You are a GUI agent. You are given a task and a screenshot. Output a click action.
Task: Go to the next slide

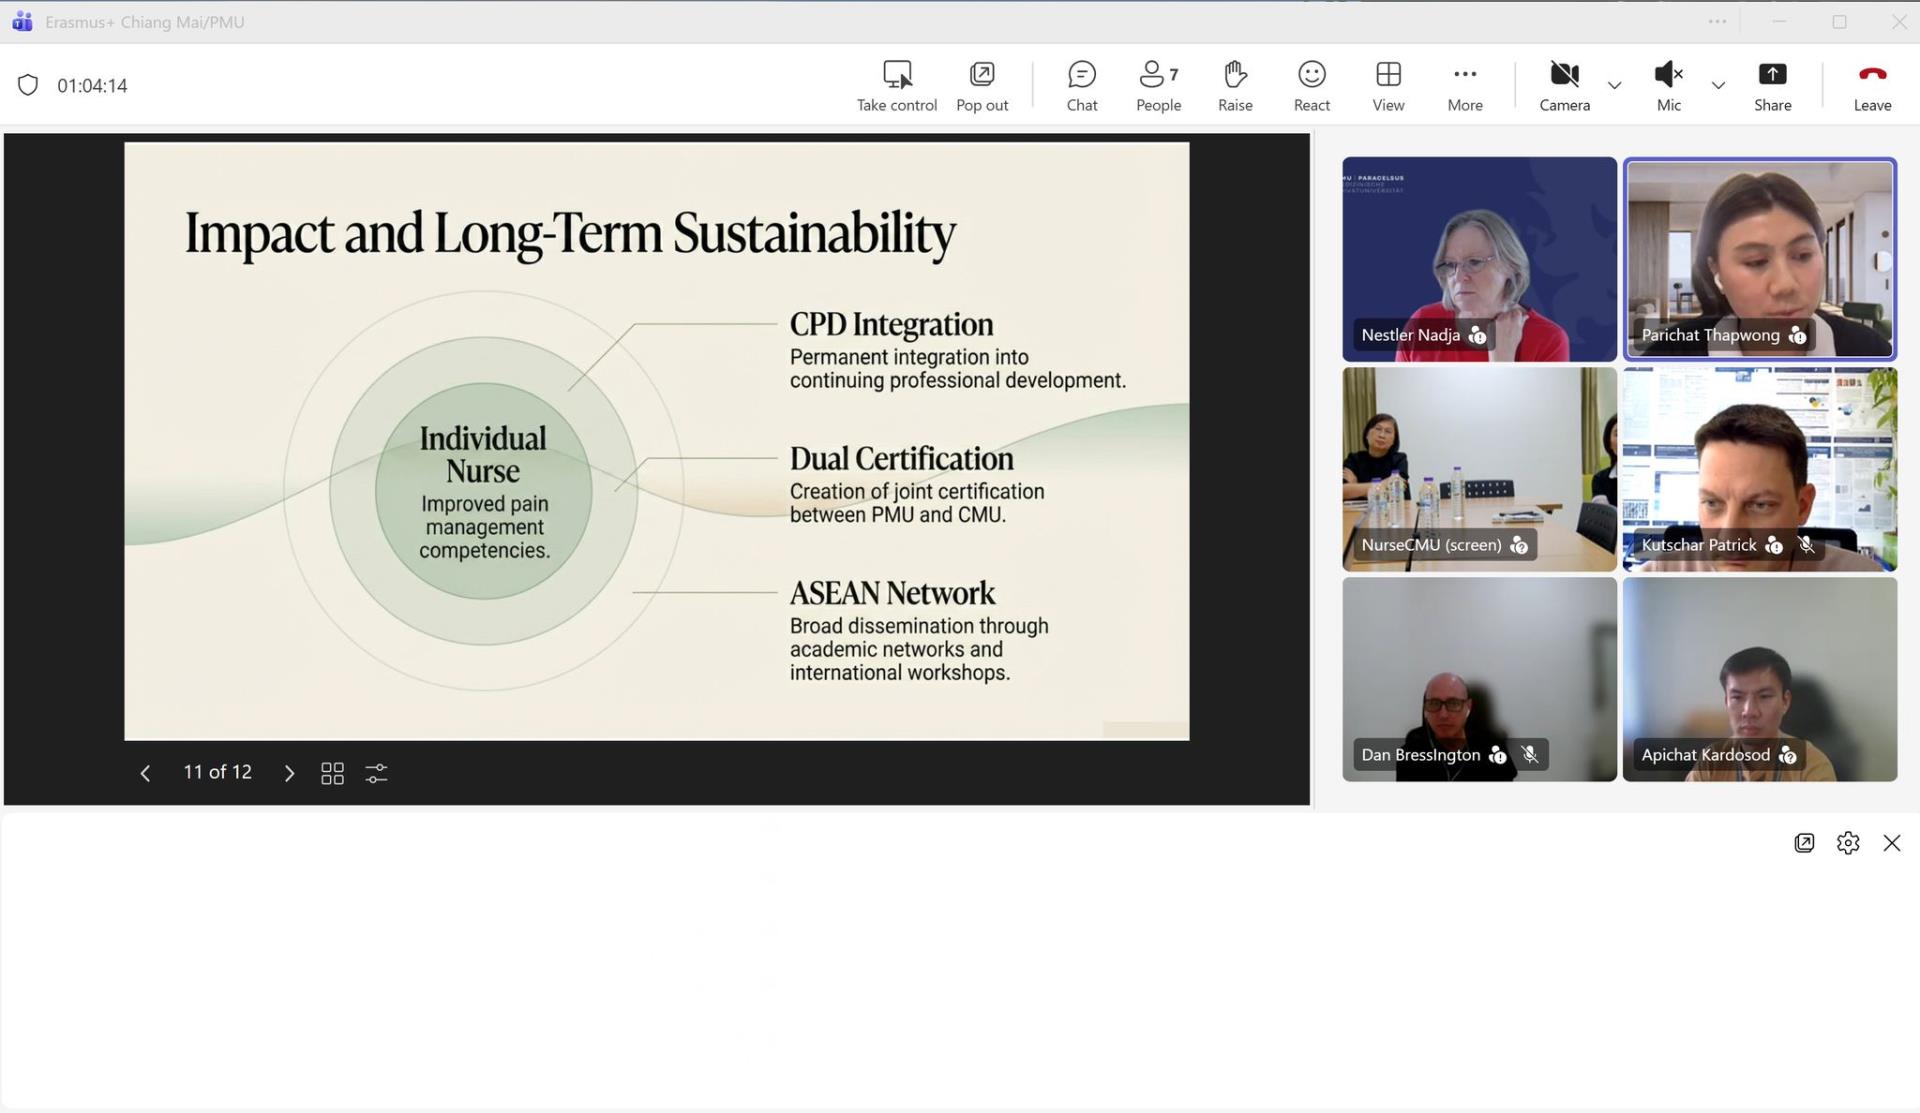[289, 773]
